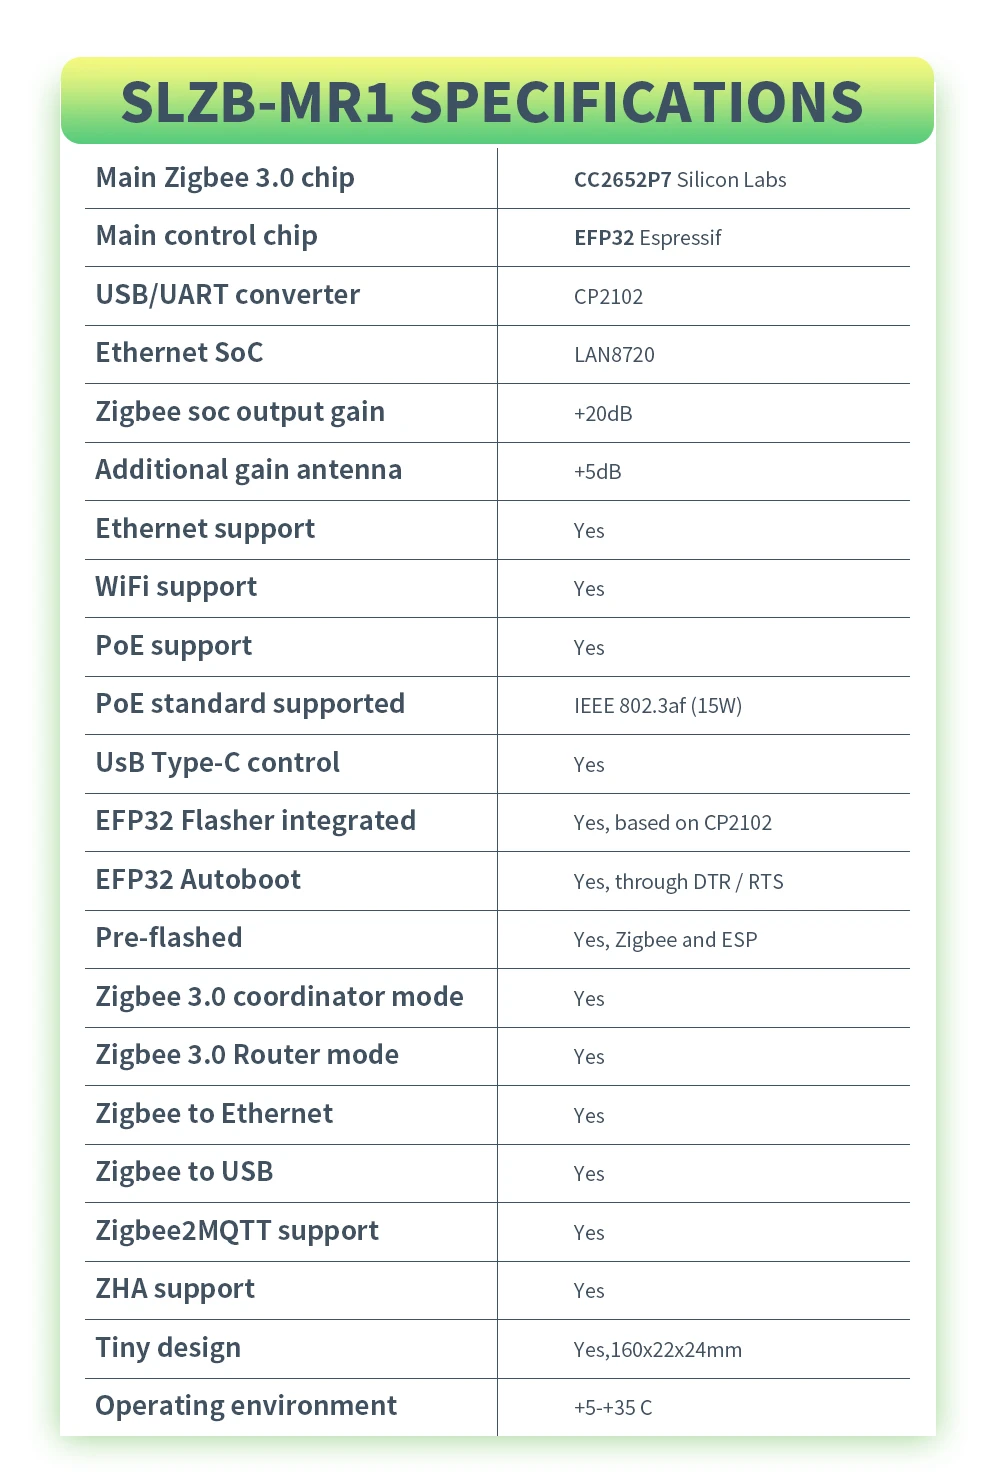1000x1483 pixels.
Task: Click the Yes,160x22x24mm dimensions value
Action: (658, 1350)
